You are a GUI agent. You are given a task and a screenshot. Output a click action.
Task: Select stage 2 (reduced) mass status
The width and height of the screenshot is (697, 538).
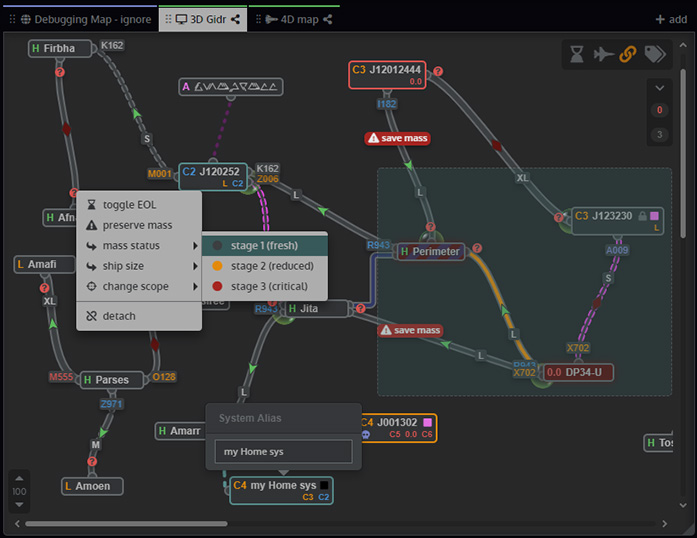click(x=271, y=266)
